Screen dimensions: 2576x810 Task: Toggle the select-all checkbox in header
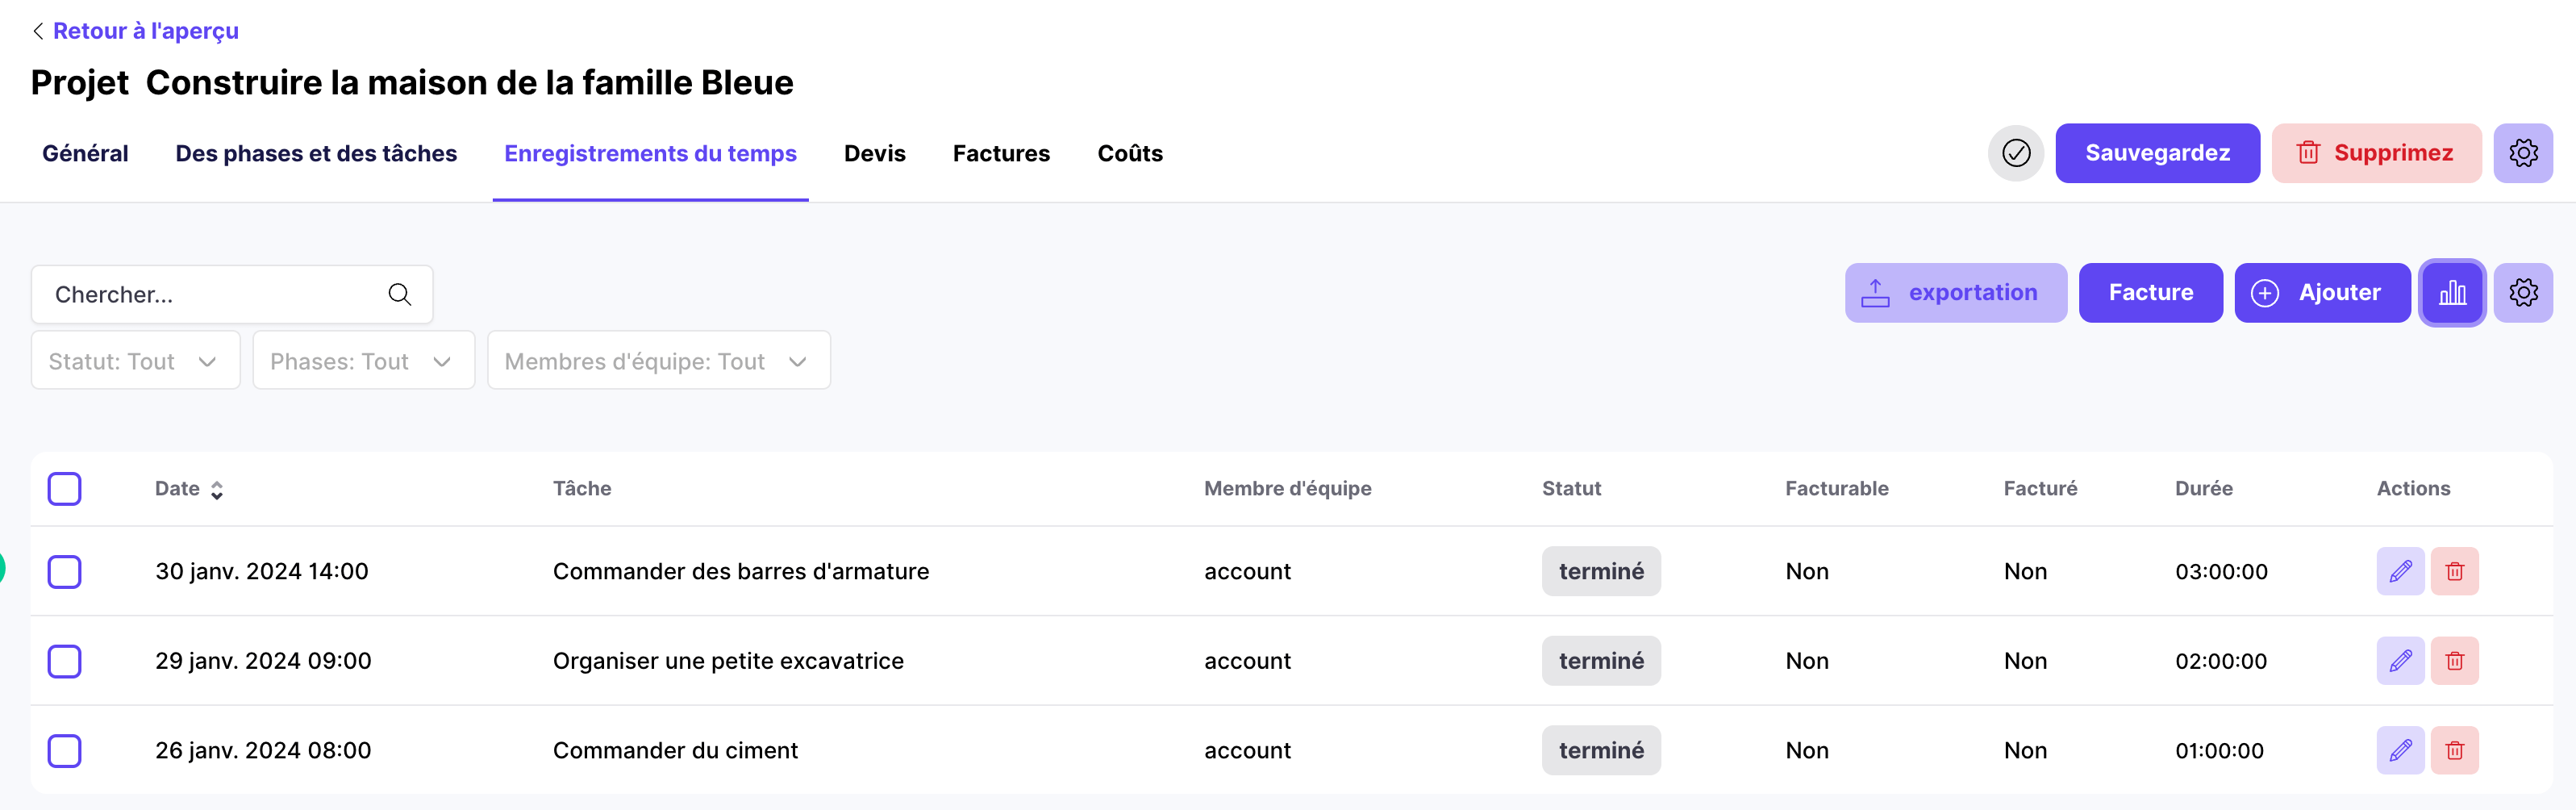coord(64,489)
